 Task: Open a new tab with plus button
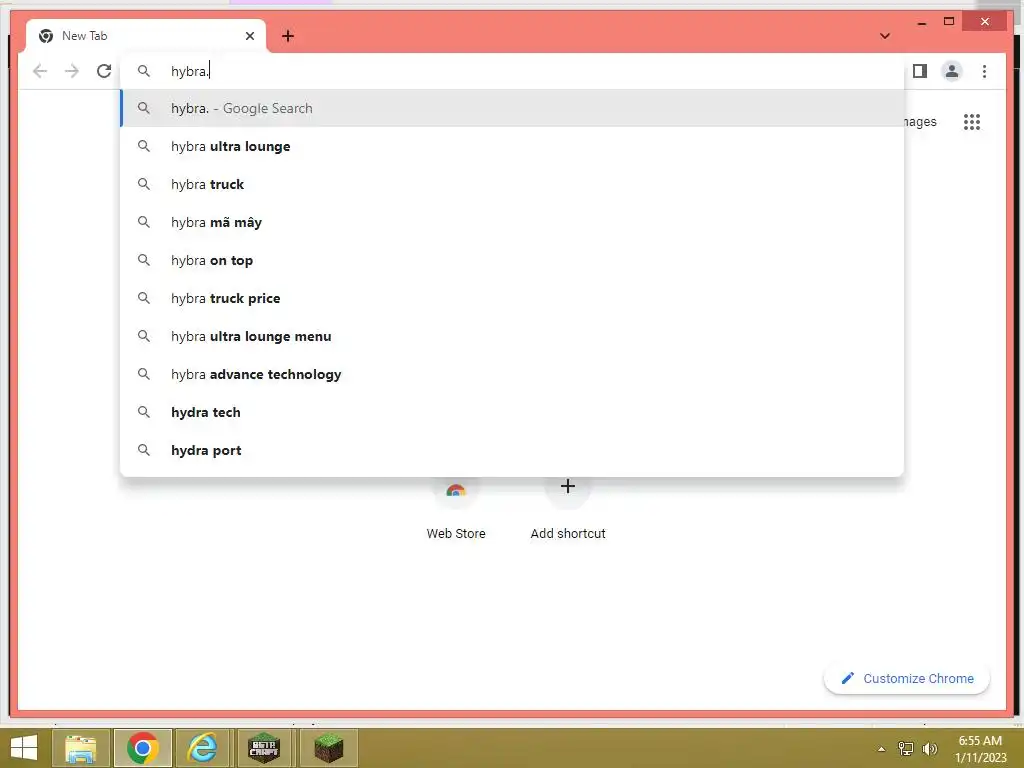(288, 36)
